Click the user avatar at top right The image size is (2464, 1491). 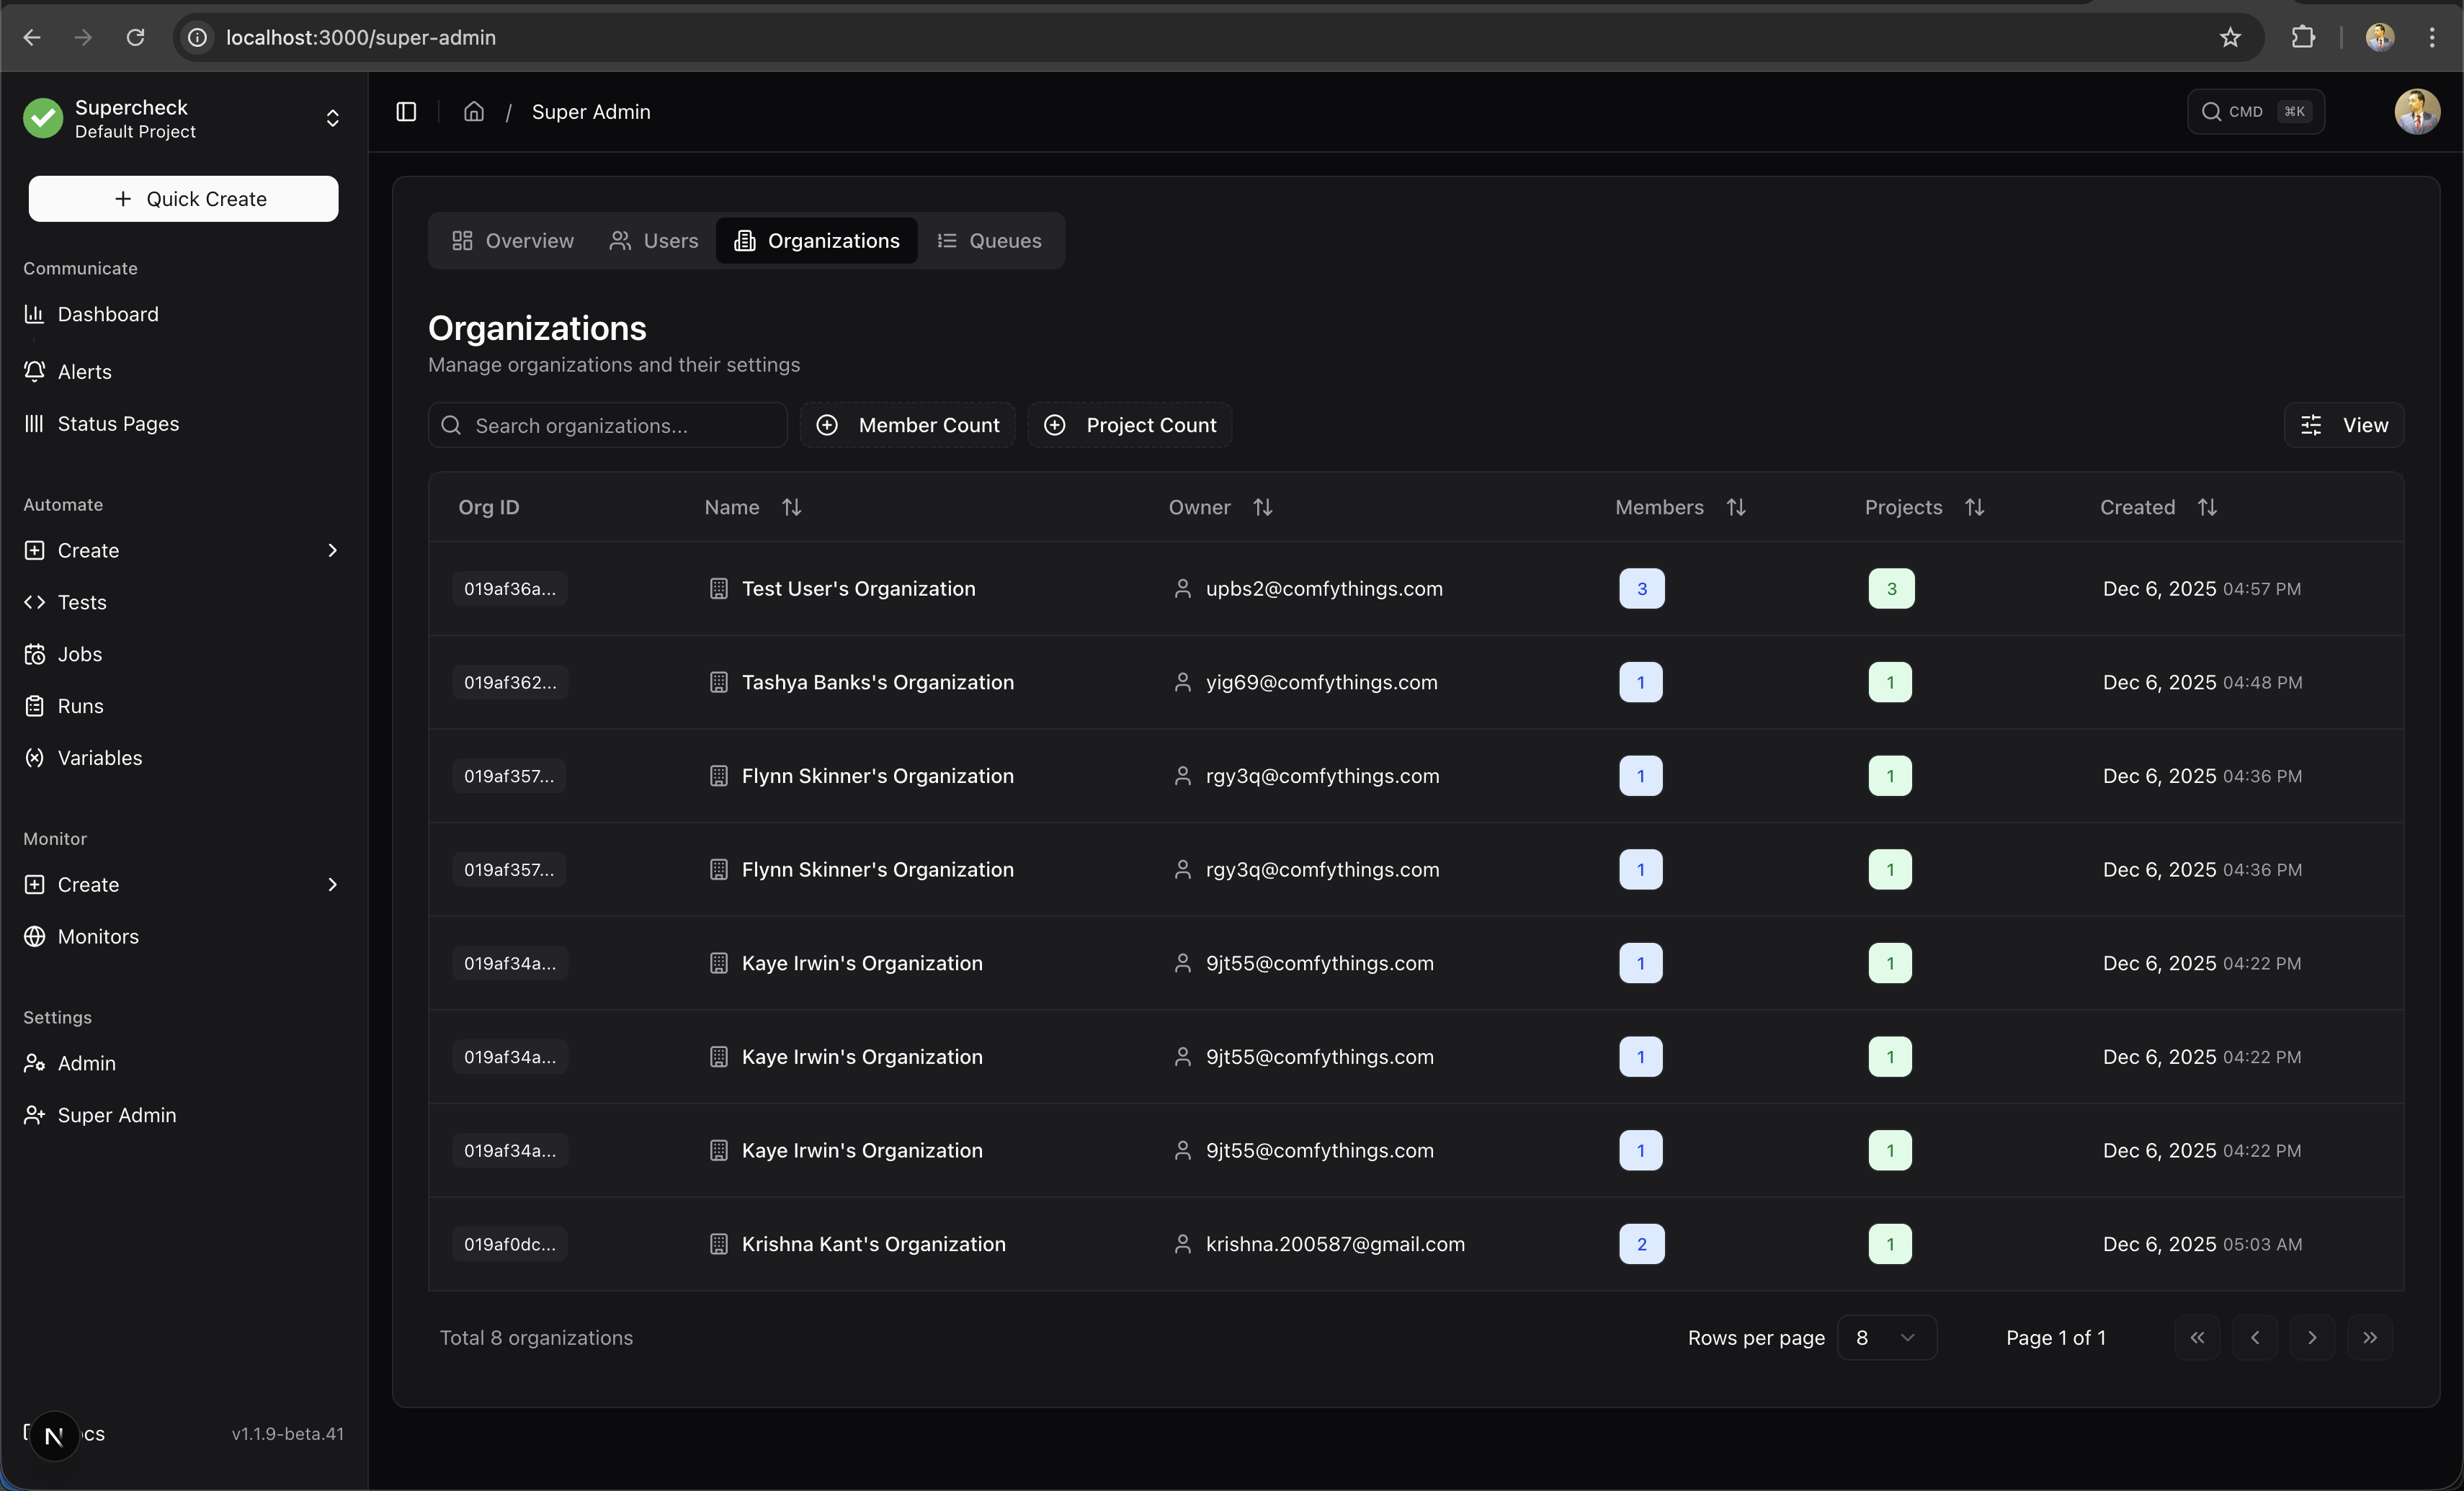(x=2416, y=112)
